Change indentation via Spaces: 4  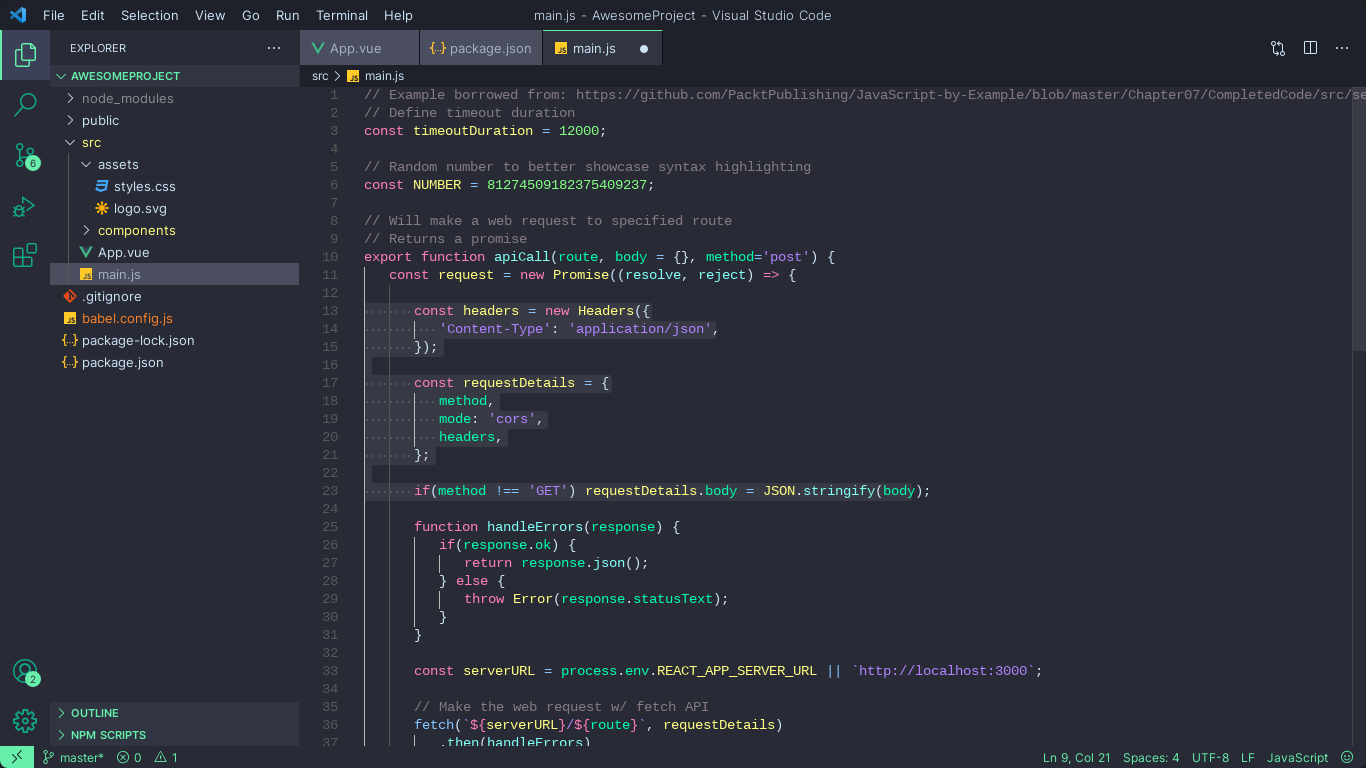(x=1151, y=757)
